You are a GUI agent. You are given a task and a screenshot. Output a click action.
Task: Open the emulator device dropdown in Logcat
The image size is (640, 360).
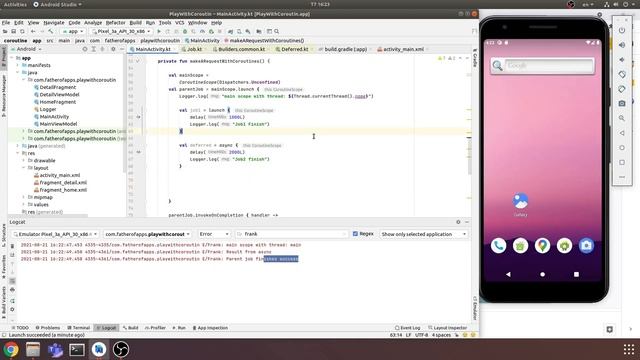pos(55,234)
